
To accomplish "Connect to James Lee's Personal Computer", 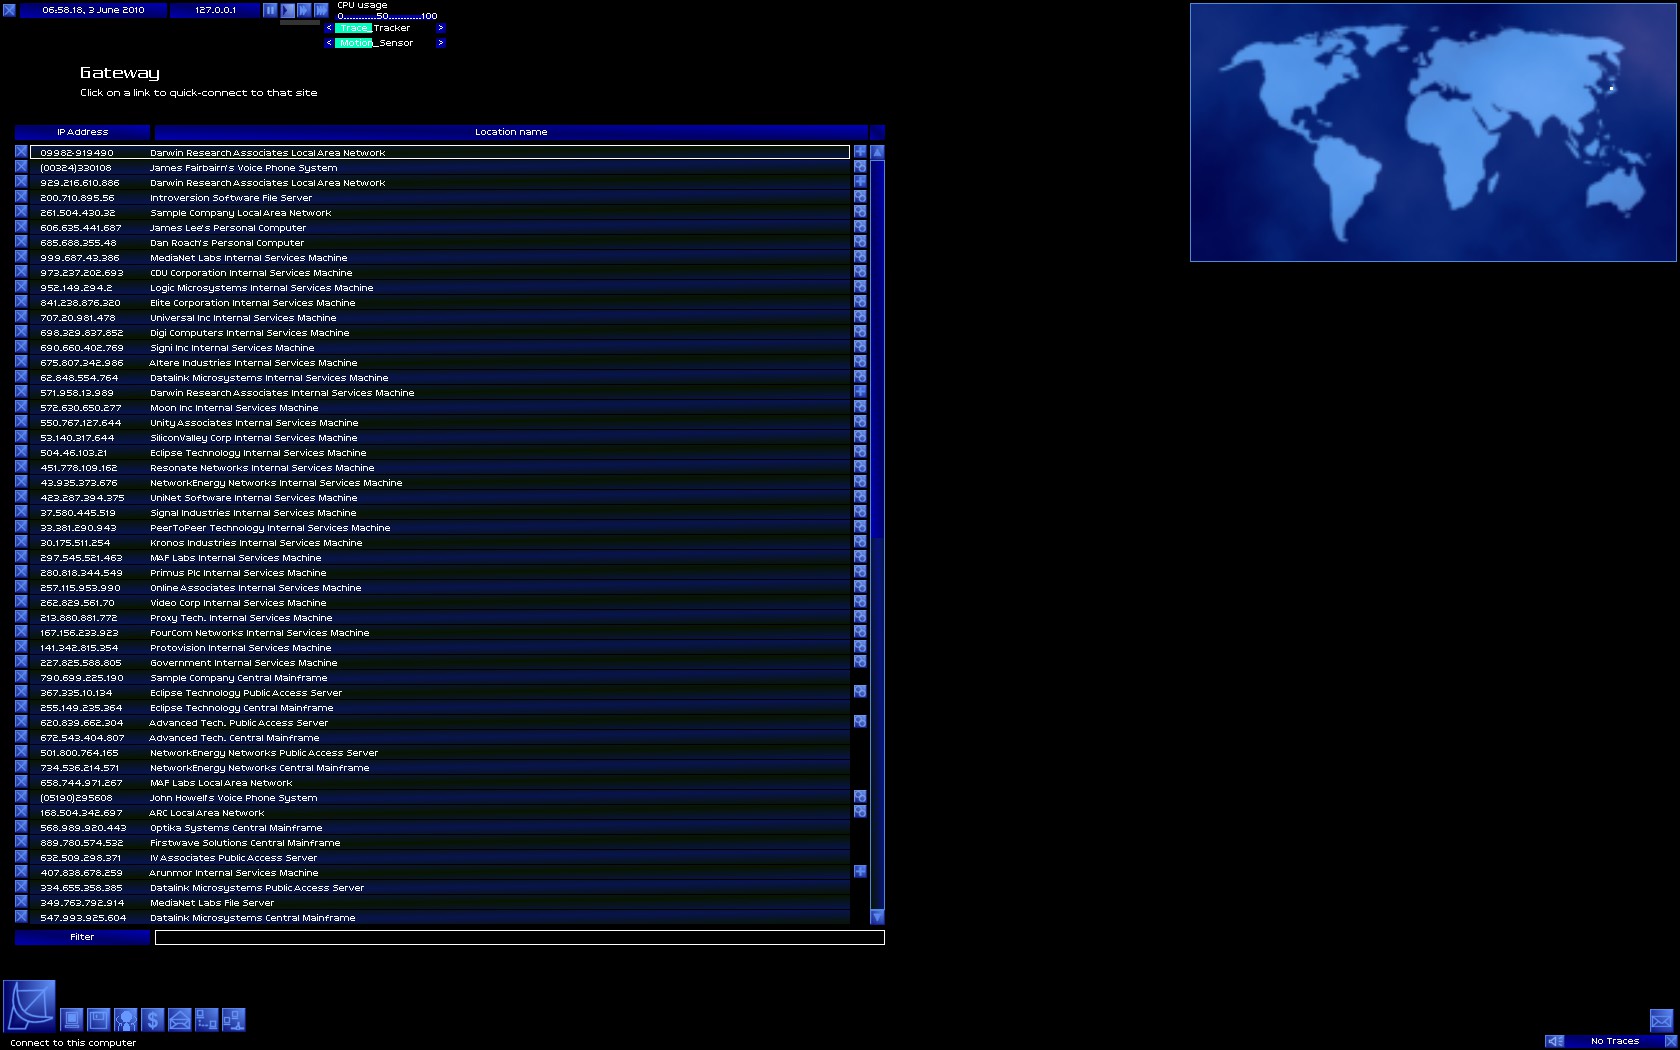I will point(440,228).
